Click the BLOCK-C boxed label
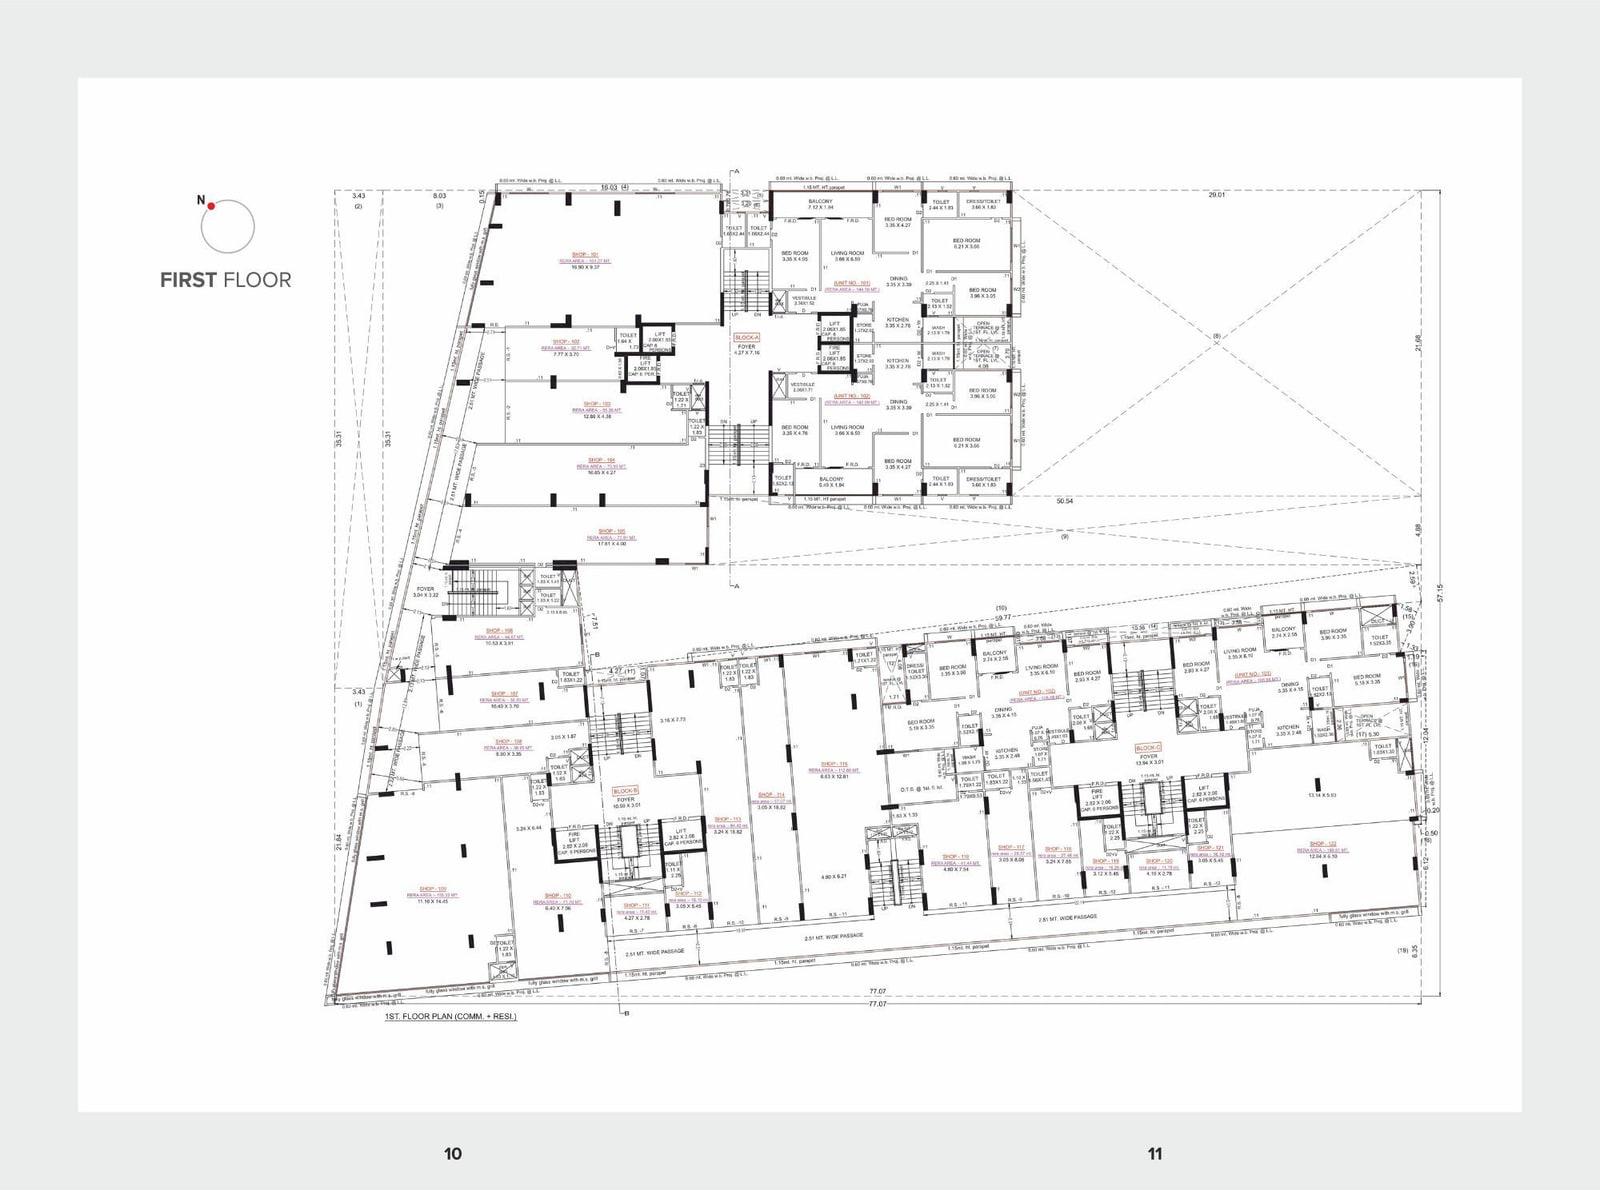1600x1190 pixels. 1149,747
